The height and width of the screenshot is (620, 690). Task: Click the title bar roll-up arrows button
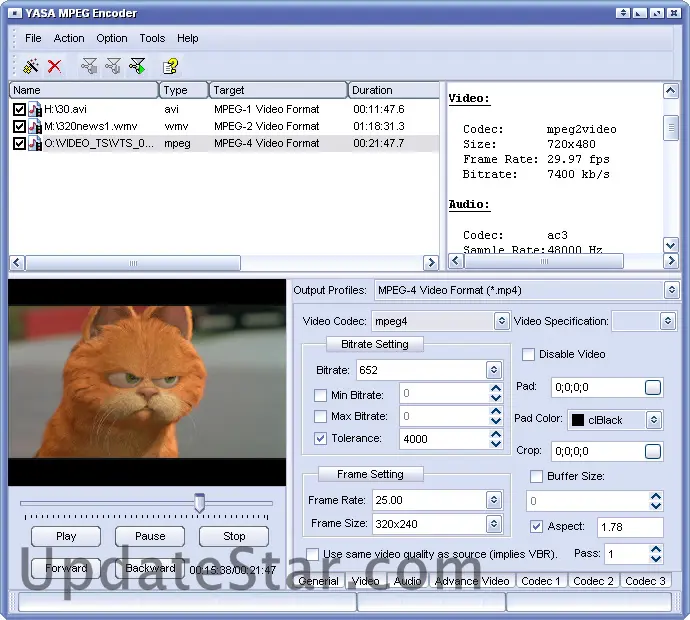622,13
